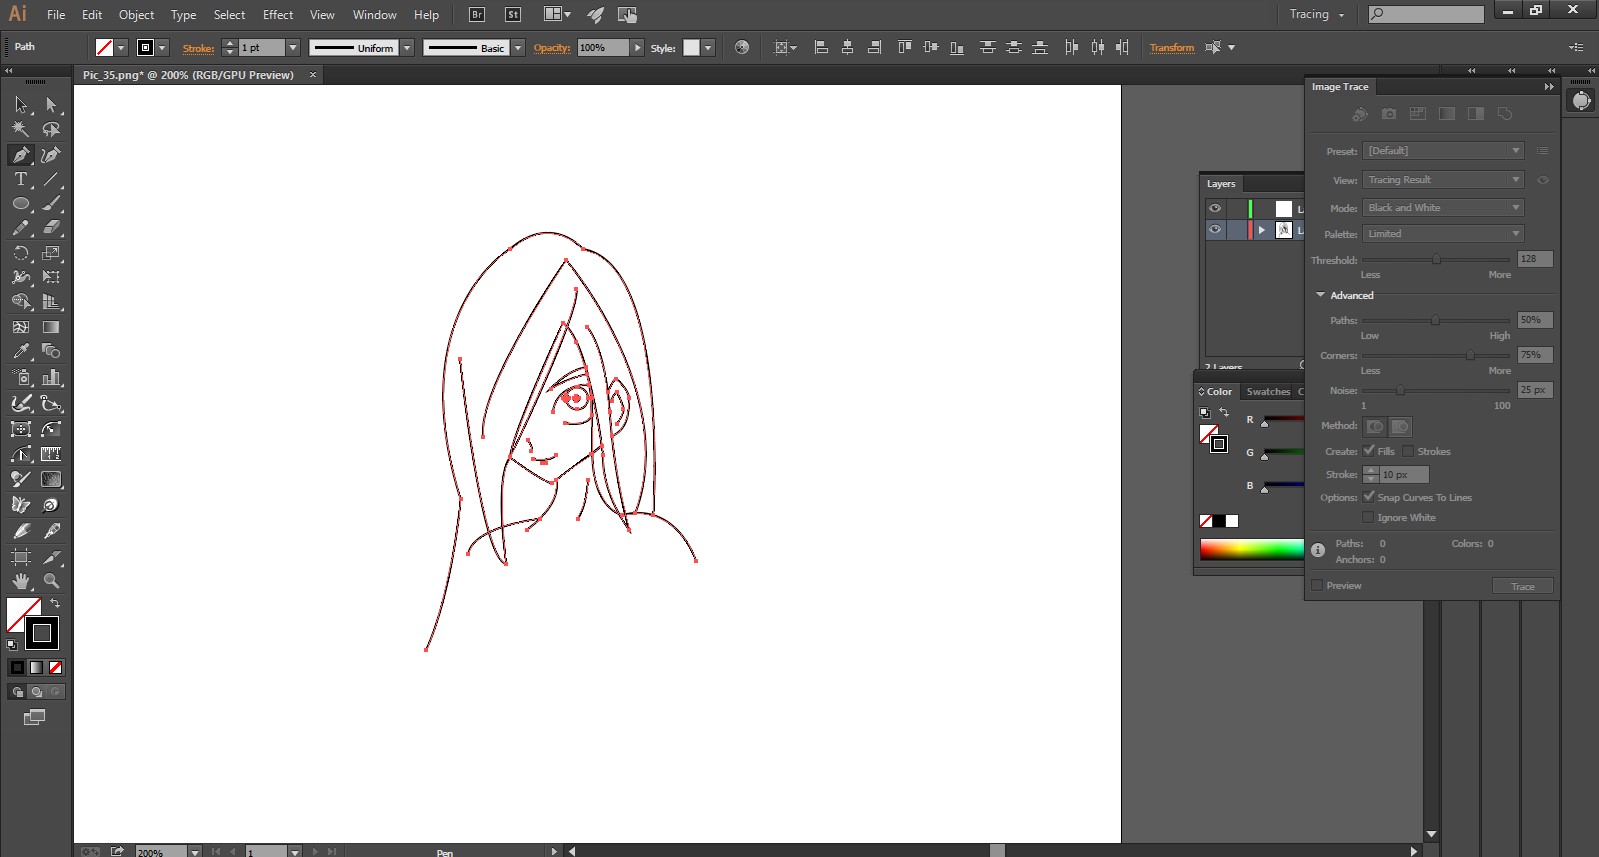This screenshot has width=1599, height=857.
Task: Open the Palette dropdown showing Limited
Action: pyautogui.click(x=1444, y=234)
